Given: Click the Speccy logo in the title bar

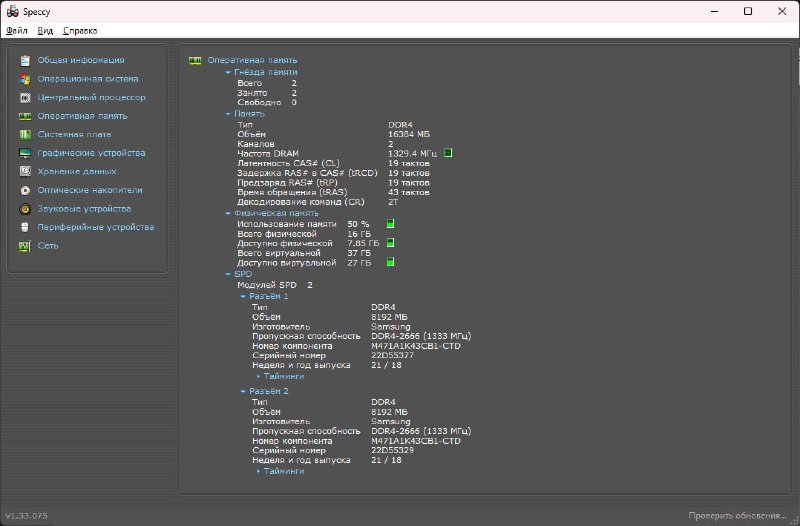Looking at the screenshot, I should [x=13, y=11].
